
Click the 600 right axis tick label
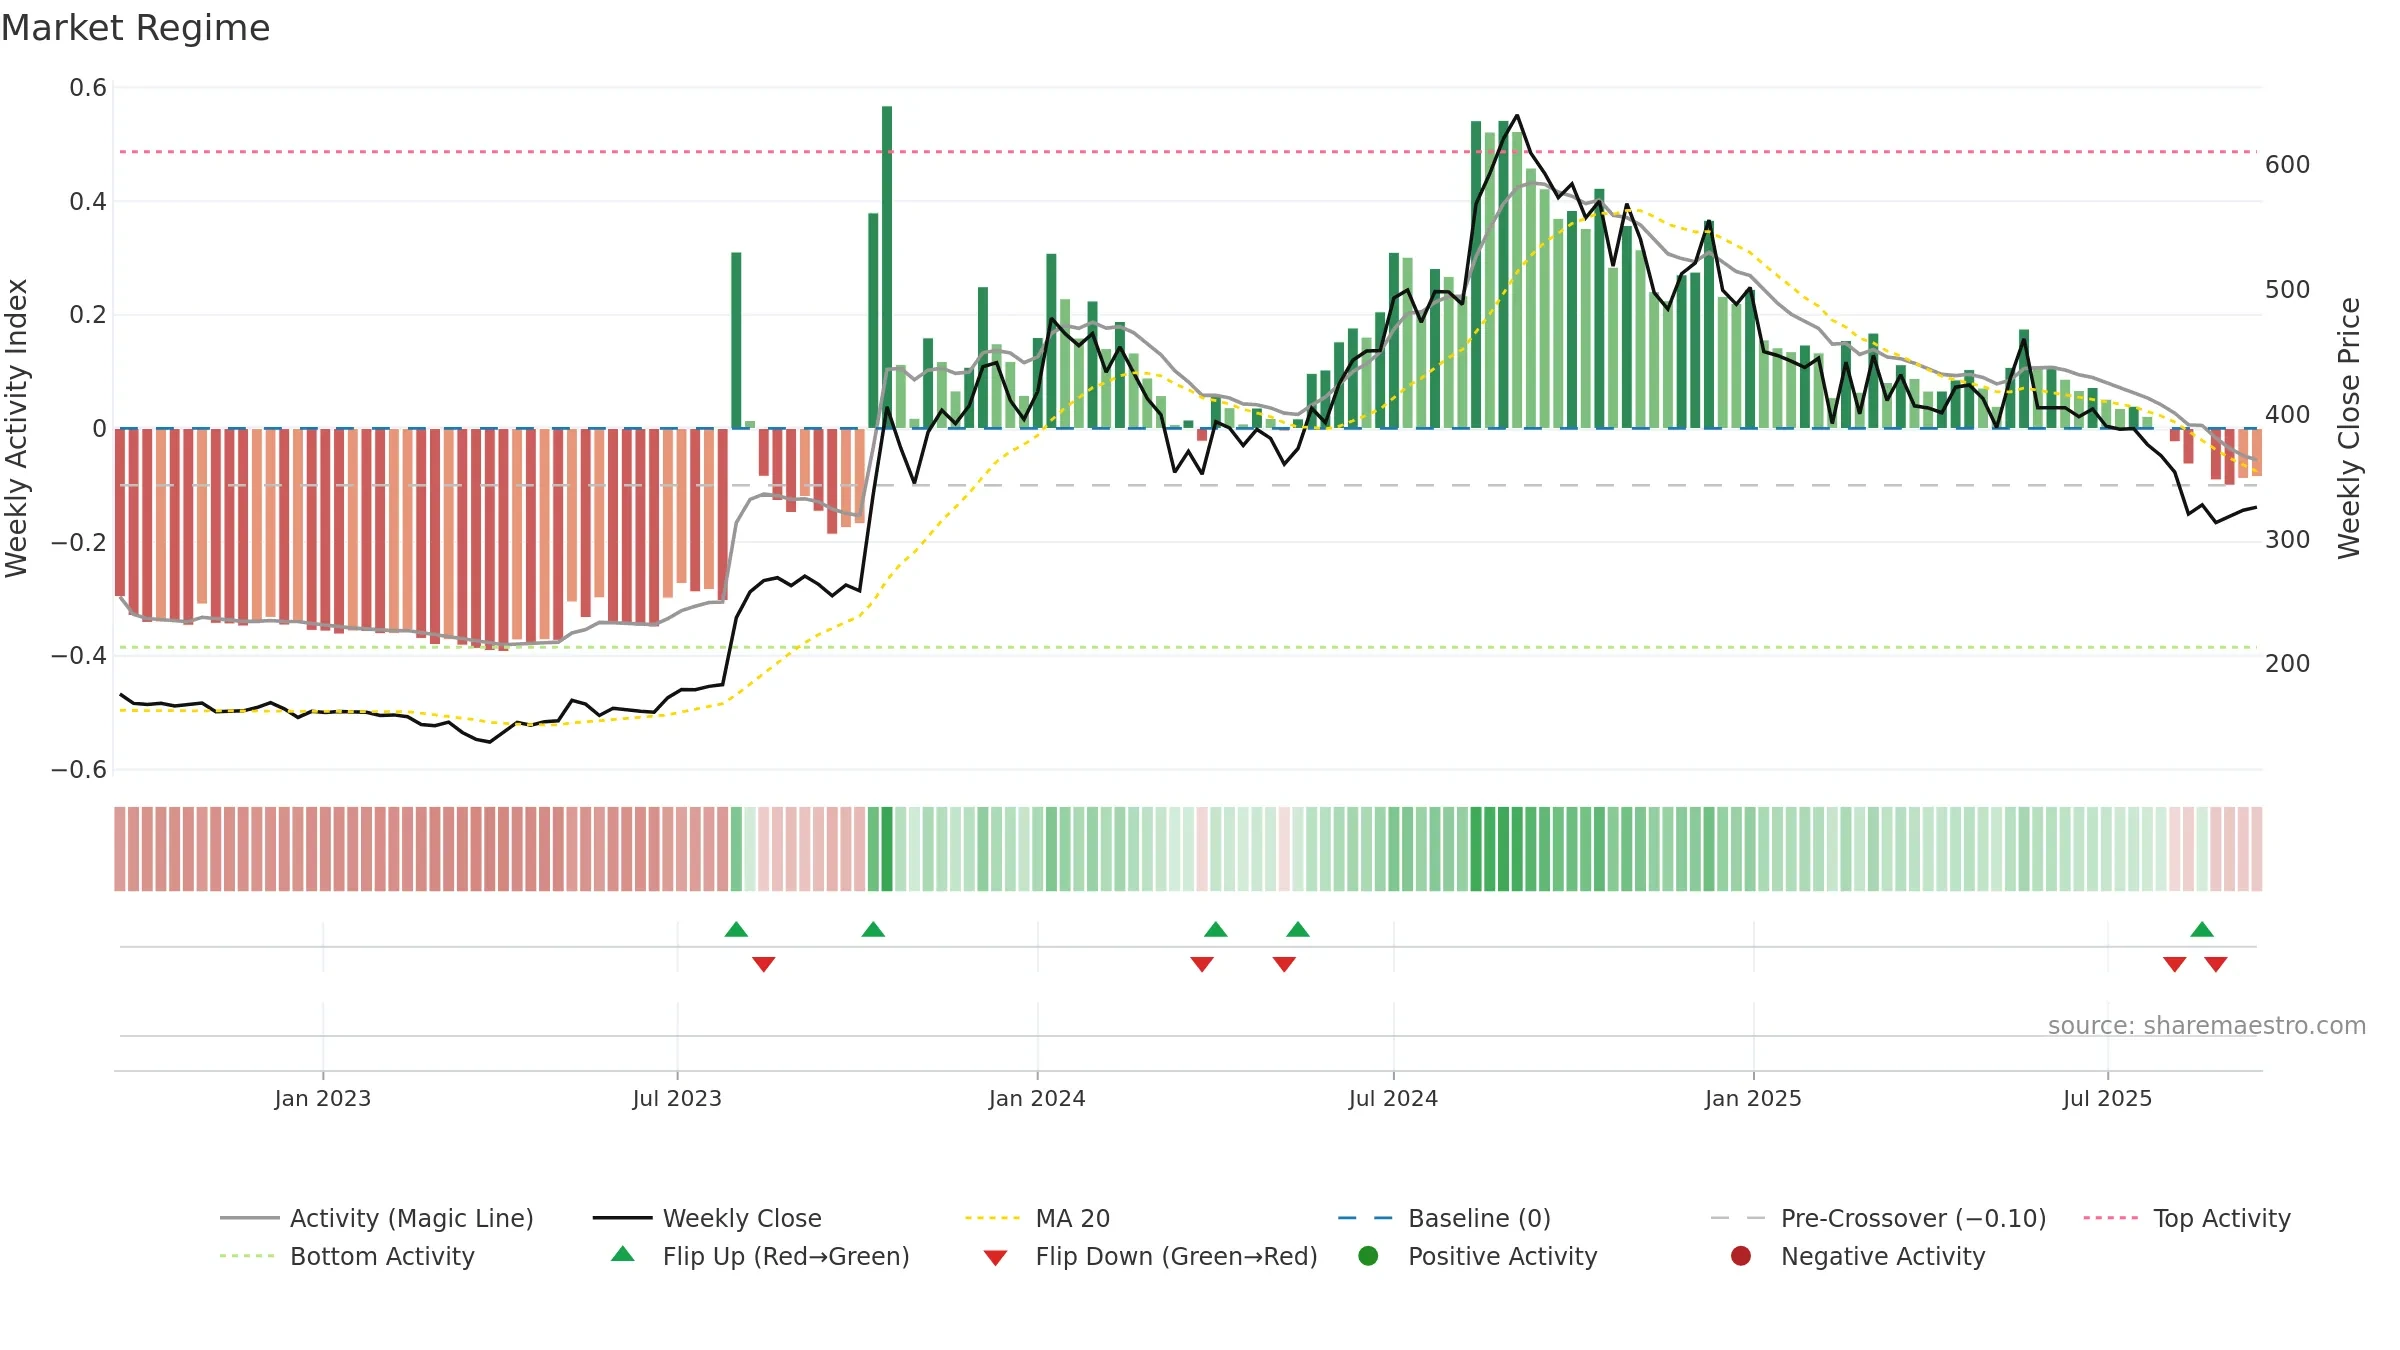(x=2287, y=164)
